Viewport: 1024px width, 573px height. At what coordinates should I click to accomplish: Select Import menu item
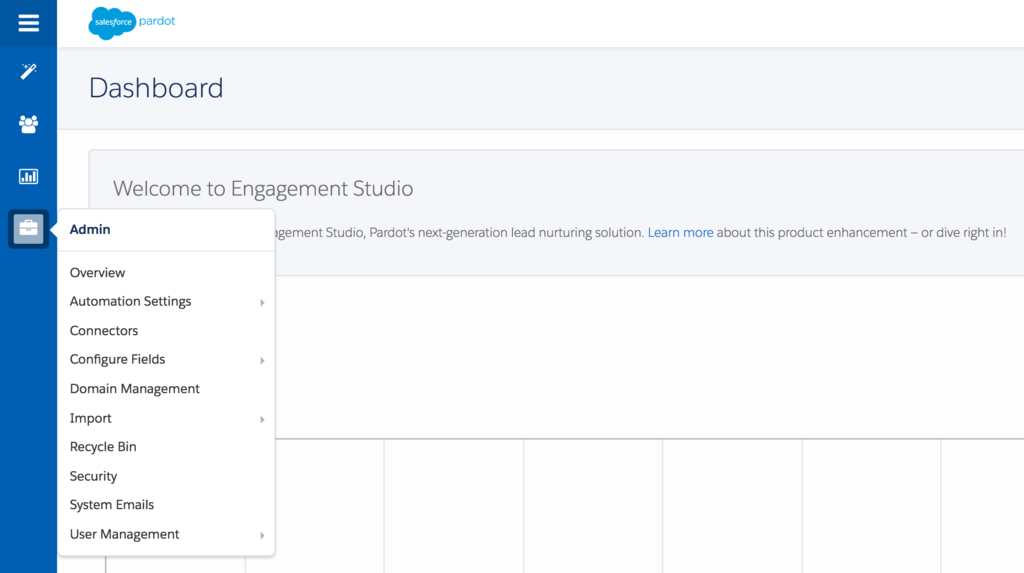click(x=91, y=418)
